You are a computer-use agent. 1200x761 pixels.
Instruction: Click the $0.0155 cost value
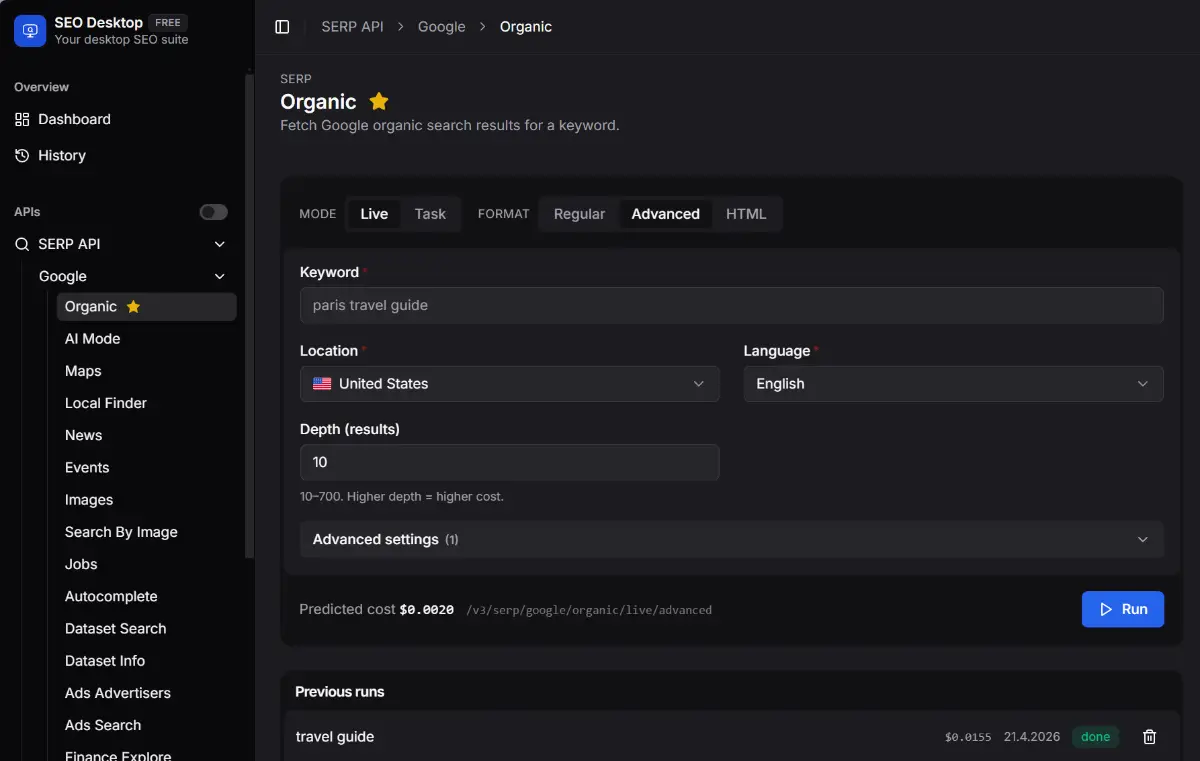[968, 737]
